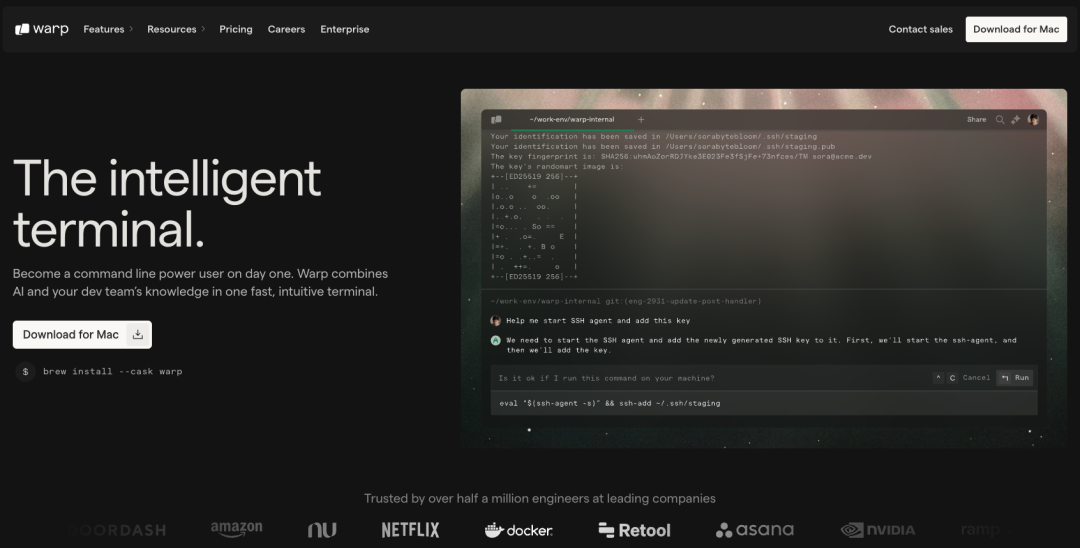
Task: Click the AI sparkle icon in the terminal header
Action: (x=1015, y=120)
